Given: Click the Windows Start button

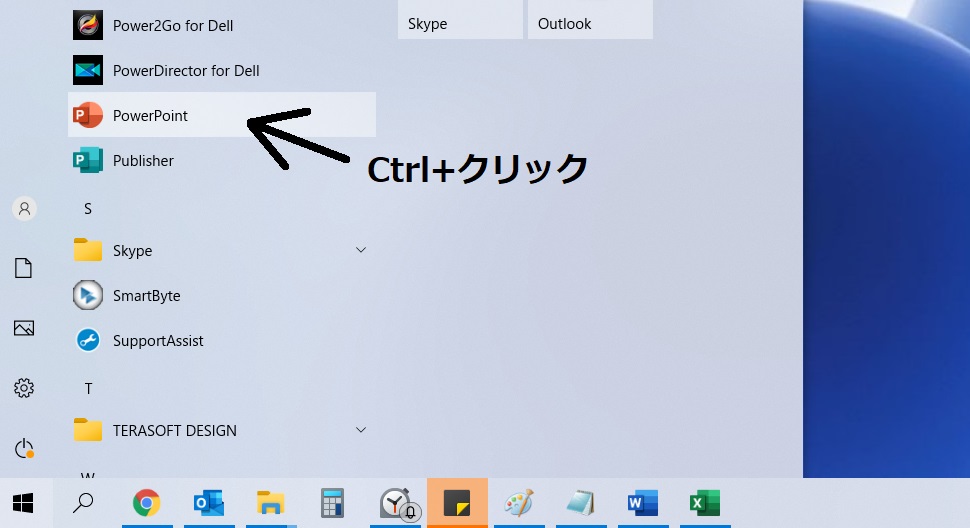Looking at the screenshot, I should [x=24, y=503].
